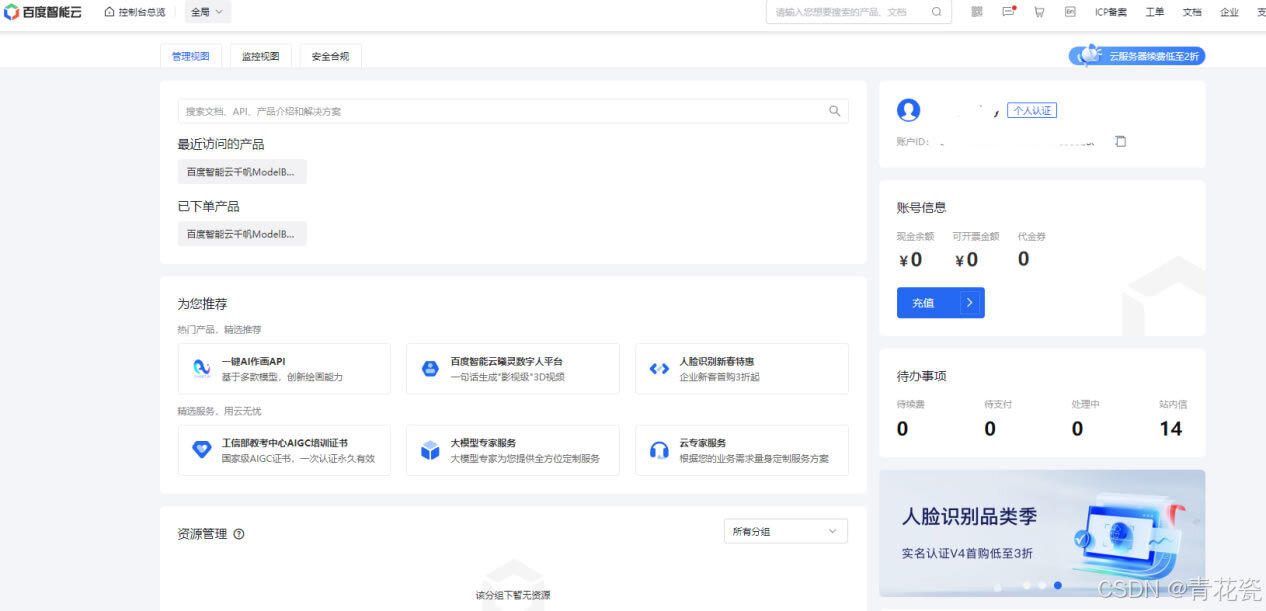Viewport: 1266px width, 611px height.
Task: Expand the 所有分组 dropdown
Action: click(x=785, y=531)
